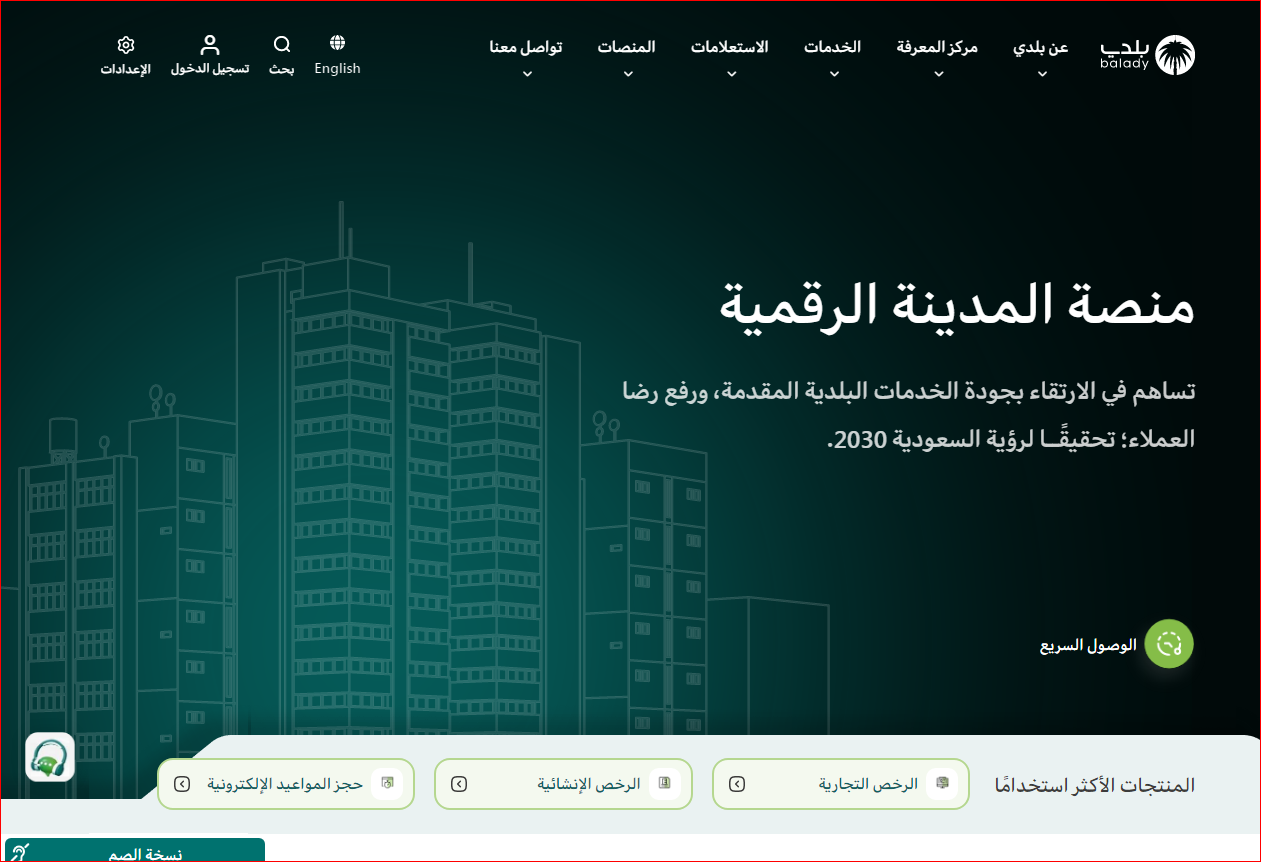1261x862 pixels.
Task: Click arrow on حجز المواعيد الإلكترونية card
Action: point(182,784)
